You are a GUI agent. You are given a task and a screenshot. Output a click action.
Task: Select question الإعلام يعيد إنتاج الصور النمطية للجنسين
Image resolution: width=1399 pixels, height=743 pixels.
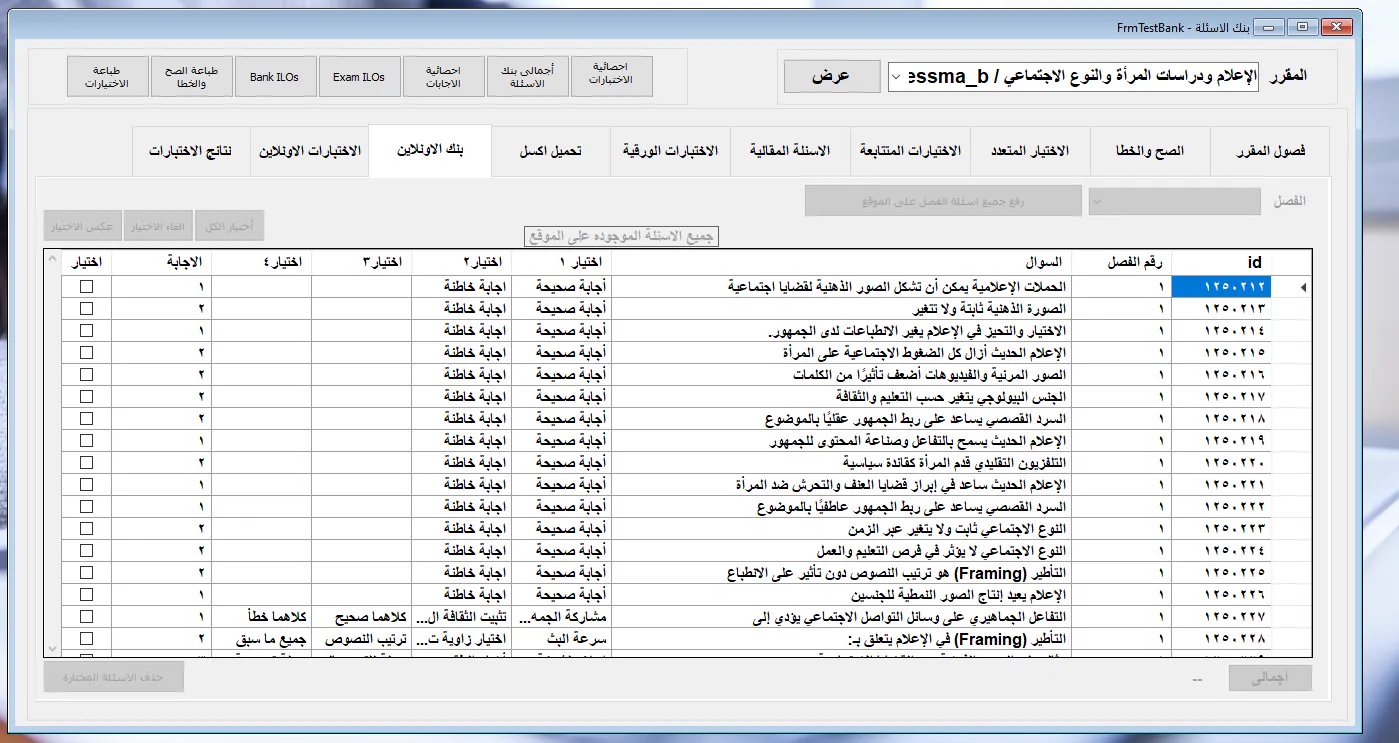pos(841,595)
